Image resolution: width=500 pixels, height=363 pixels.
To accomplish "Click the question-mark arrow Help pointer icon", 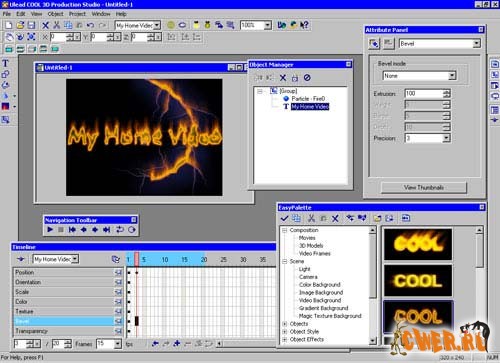I will 304,25.
